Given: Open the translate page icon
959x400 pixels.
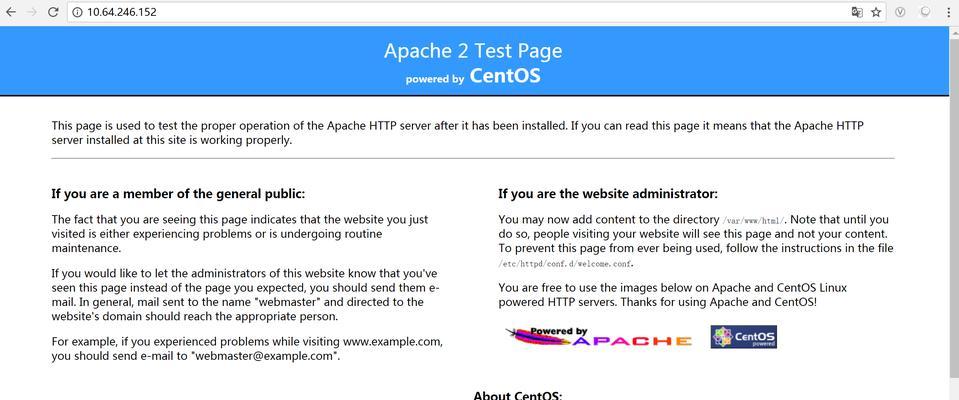Looking at the screenshot, I should 857,12.
